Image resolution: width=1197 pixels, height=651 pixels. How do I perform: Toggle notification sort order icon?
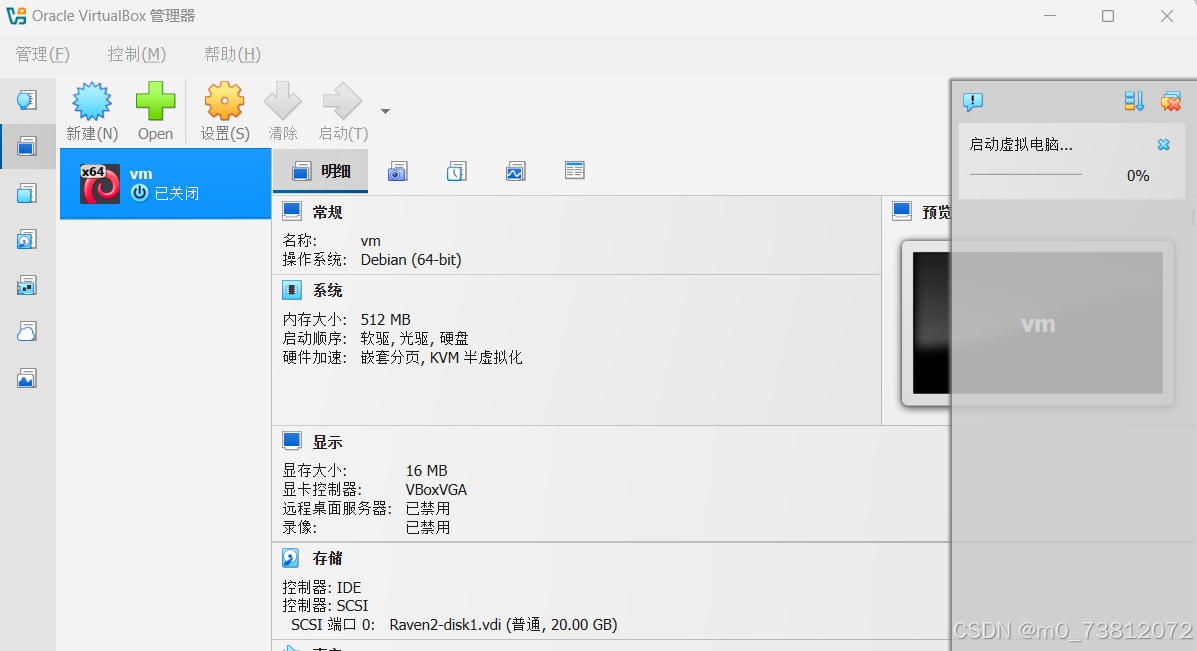coord(1134,101)
